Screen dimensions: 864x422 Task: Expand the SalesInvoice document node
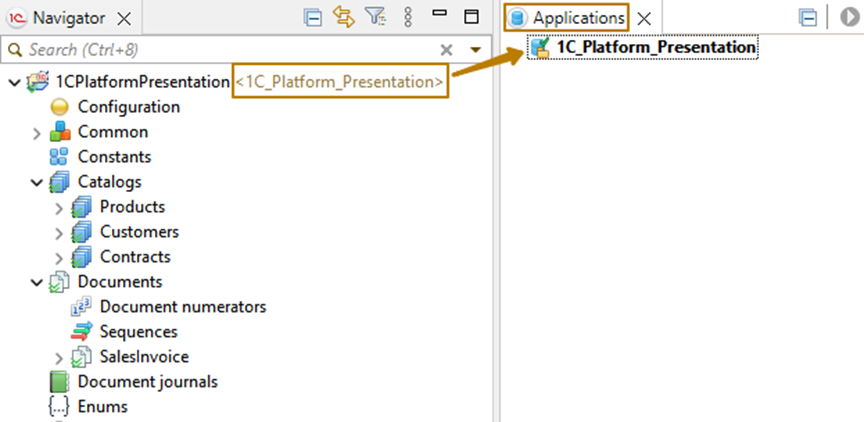click(59, 358)
